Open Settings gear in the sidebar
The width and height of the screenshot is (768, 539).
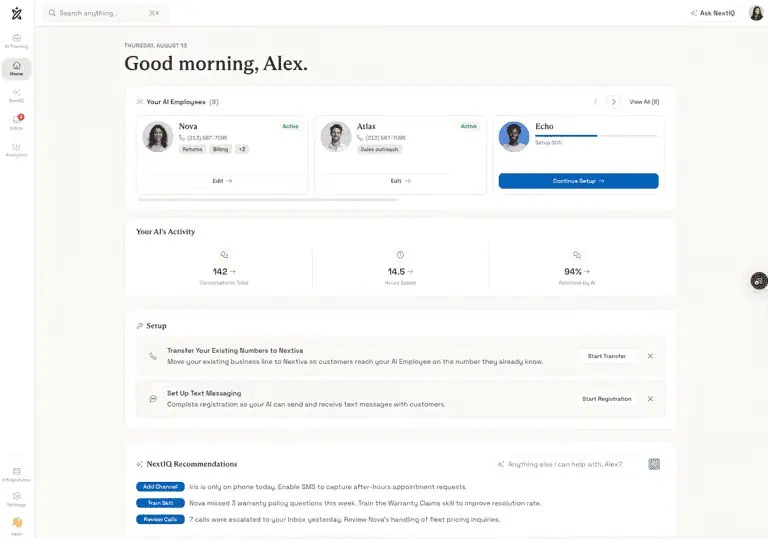(x=17, y=499)
